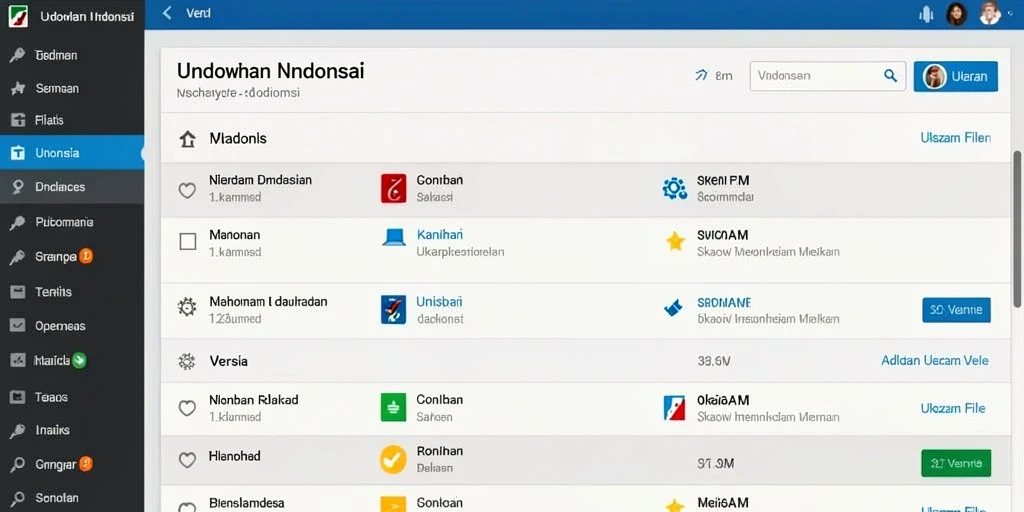The width and height of the screenshot is (1024, 512).
Task: Click the arrow icon next to 8m
Action: pos(701,76)
